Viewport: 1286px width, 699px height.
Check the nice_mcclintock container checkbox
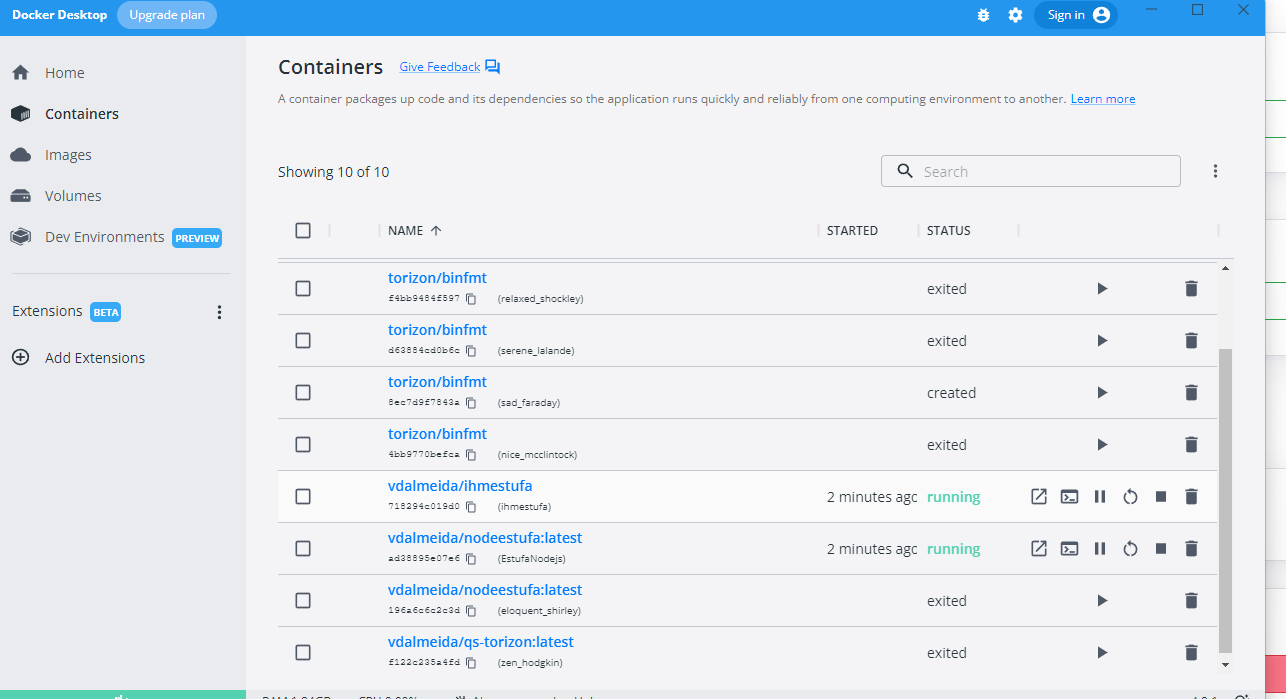coord(303,444)
